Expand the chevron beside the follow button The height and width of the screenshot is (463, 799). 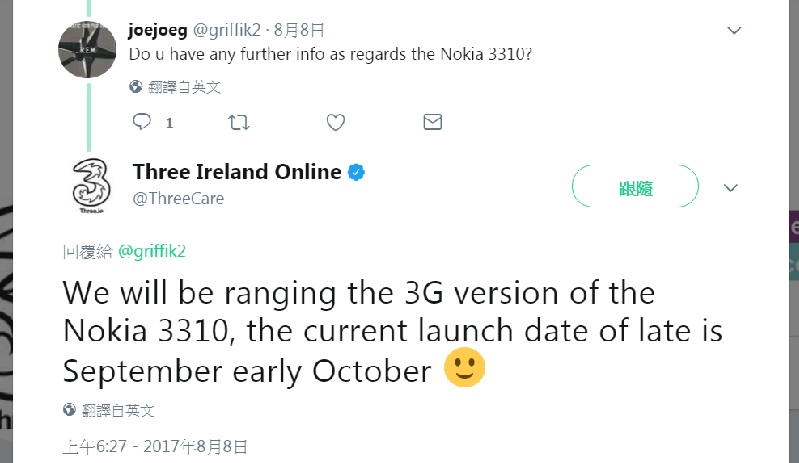[x=730, y=187]
